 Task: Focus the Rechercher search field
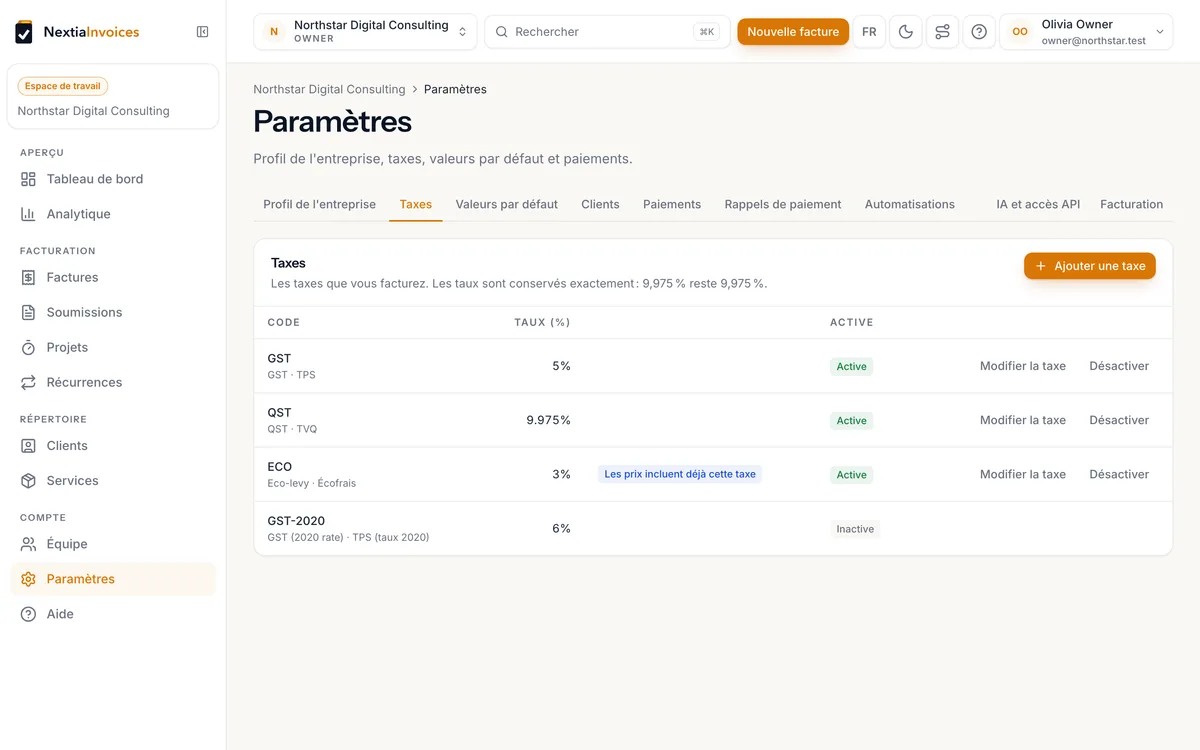point(608,32)
